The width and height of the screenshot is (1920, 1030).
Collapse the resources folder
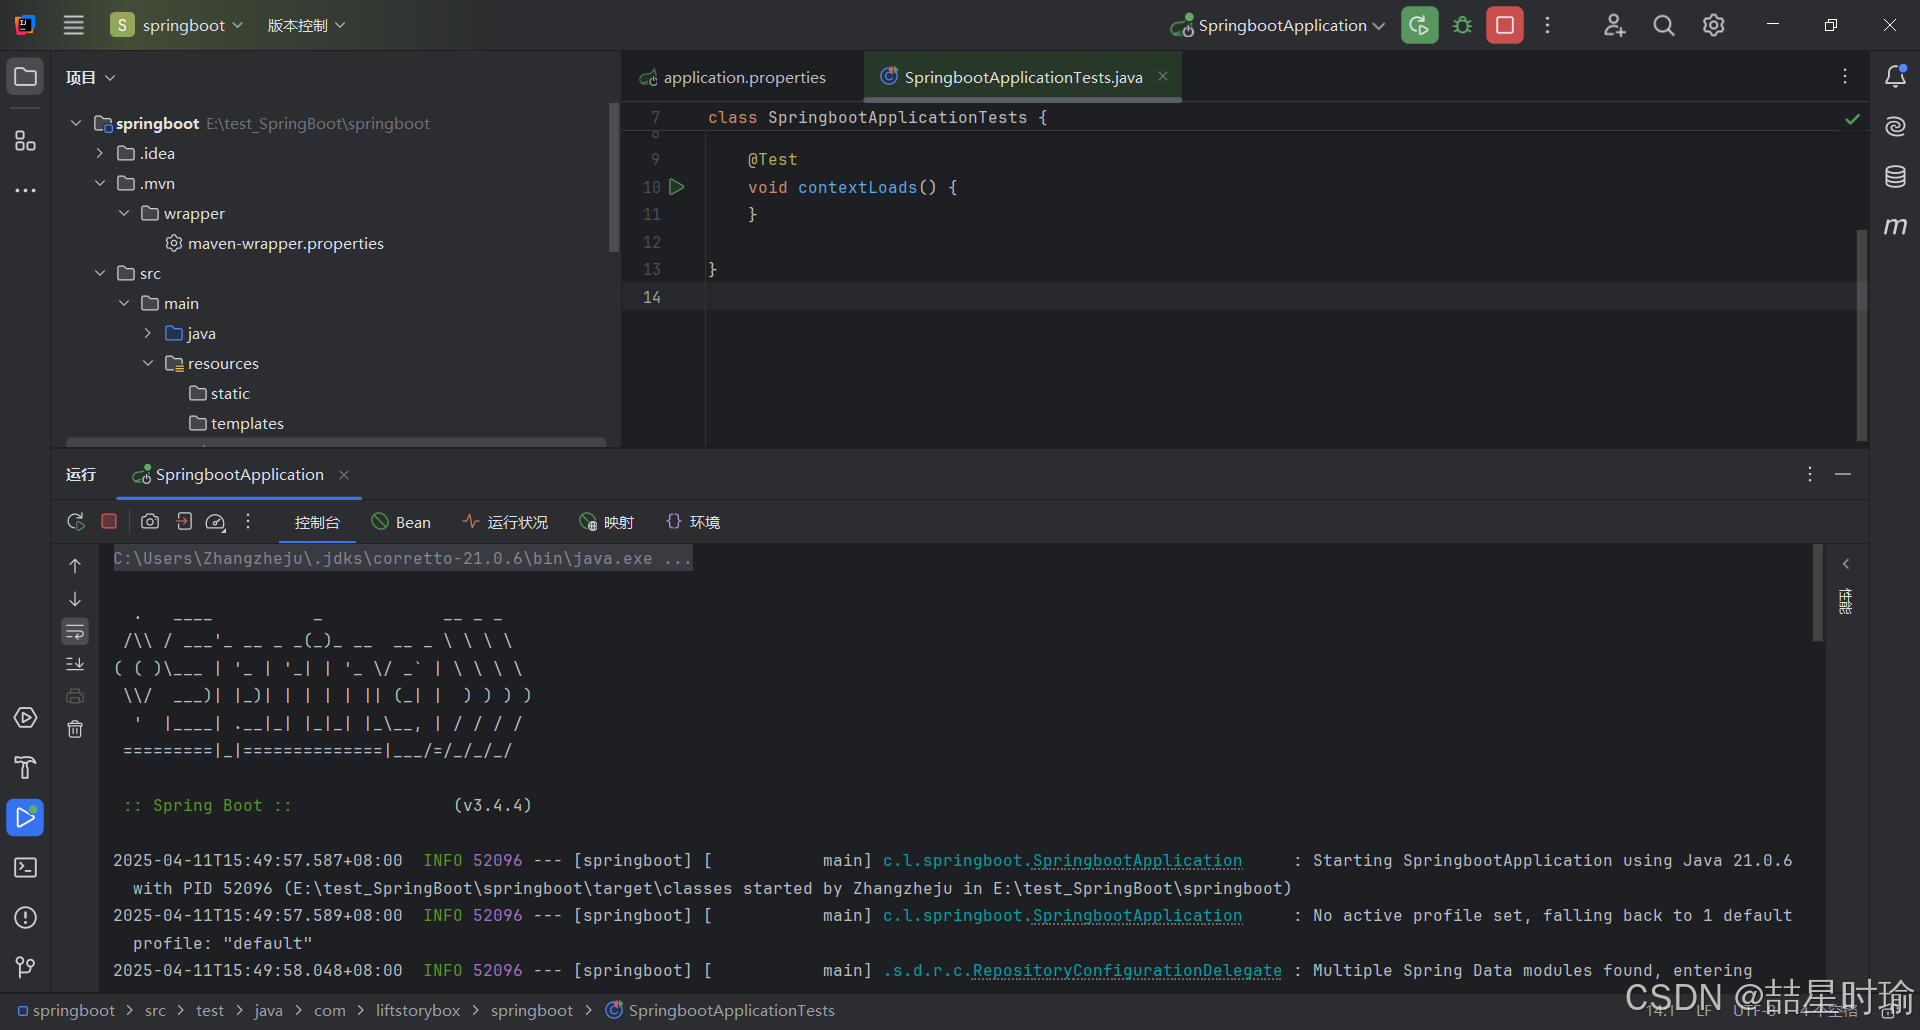tap(148, 363)
